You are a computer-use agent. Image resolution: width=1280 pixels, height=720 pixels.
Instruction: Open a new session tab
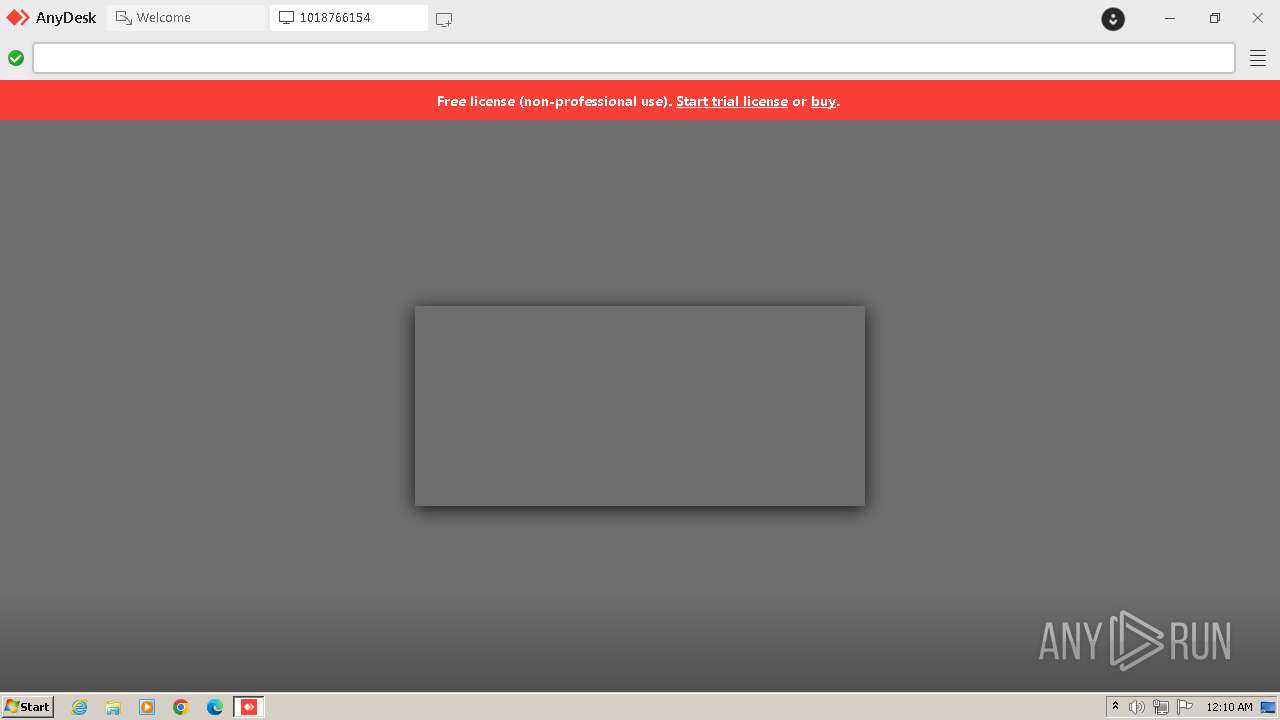tap(444, 19)
